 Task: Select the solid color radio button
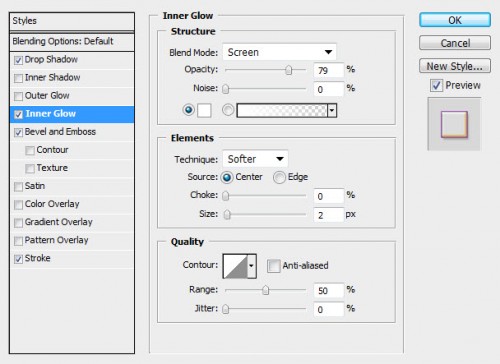coord(188,110)
